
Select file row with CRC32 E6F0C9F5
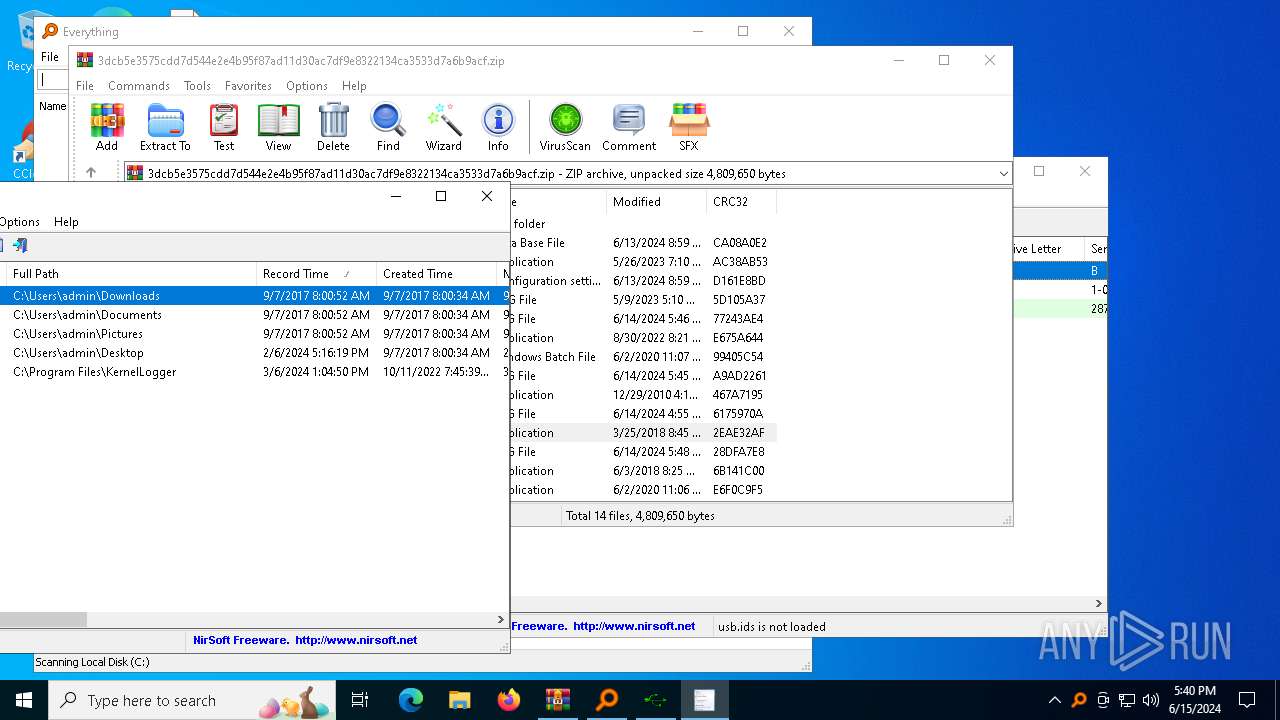643,490
